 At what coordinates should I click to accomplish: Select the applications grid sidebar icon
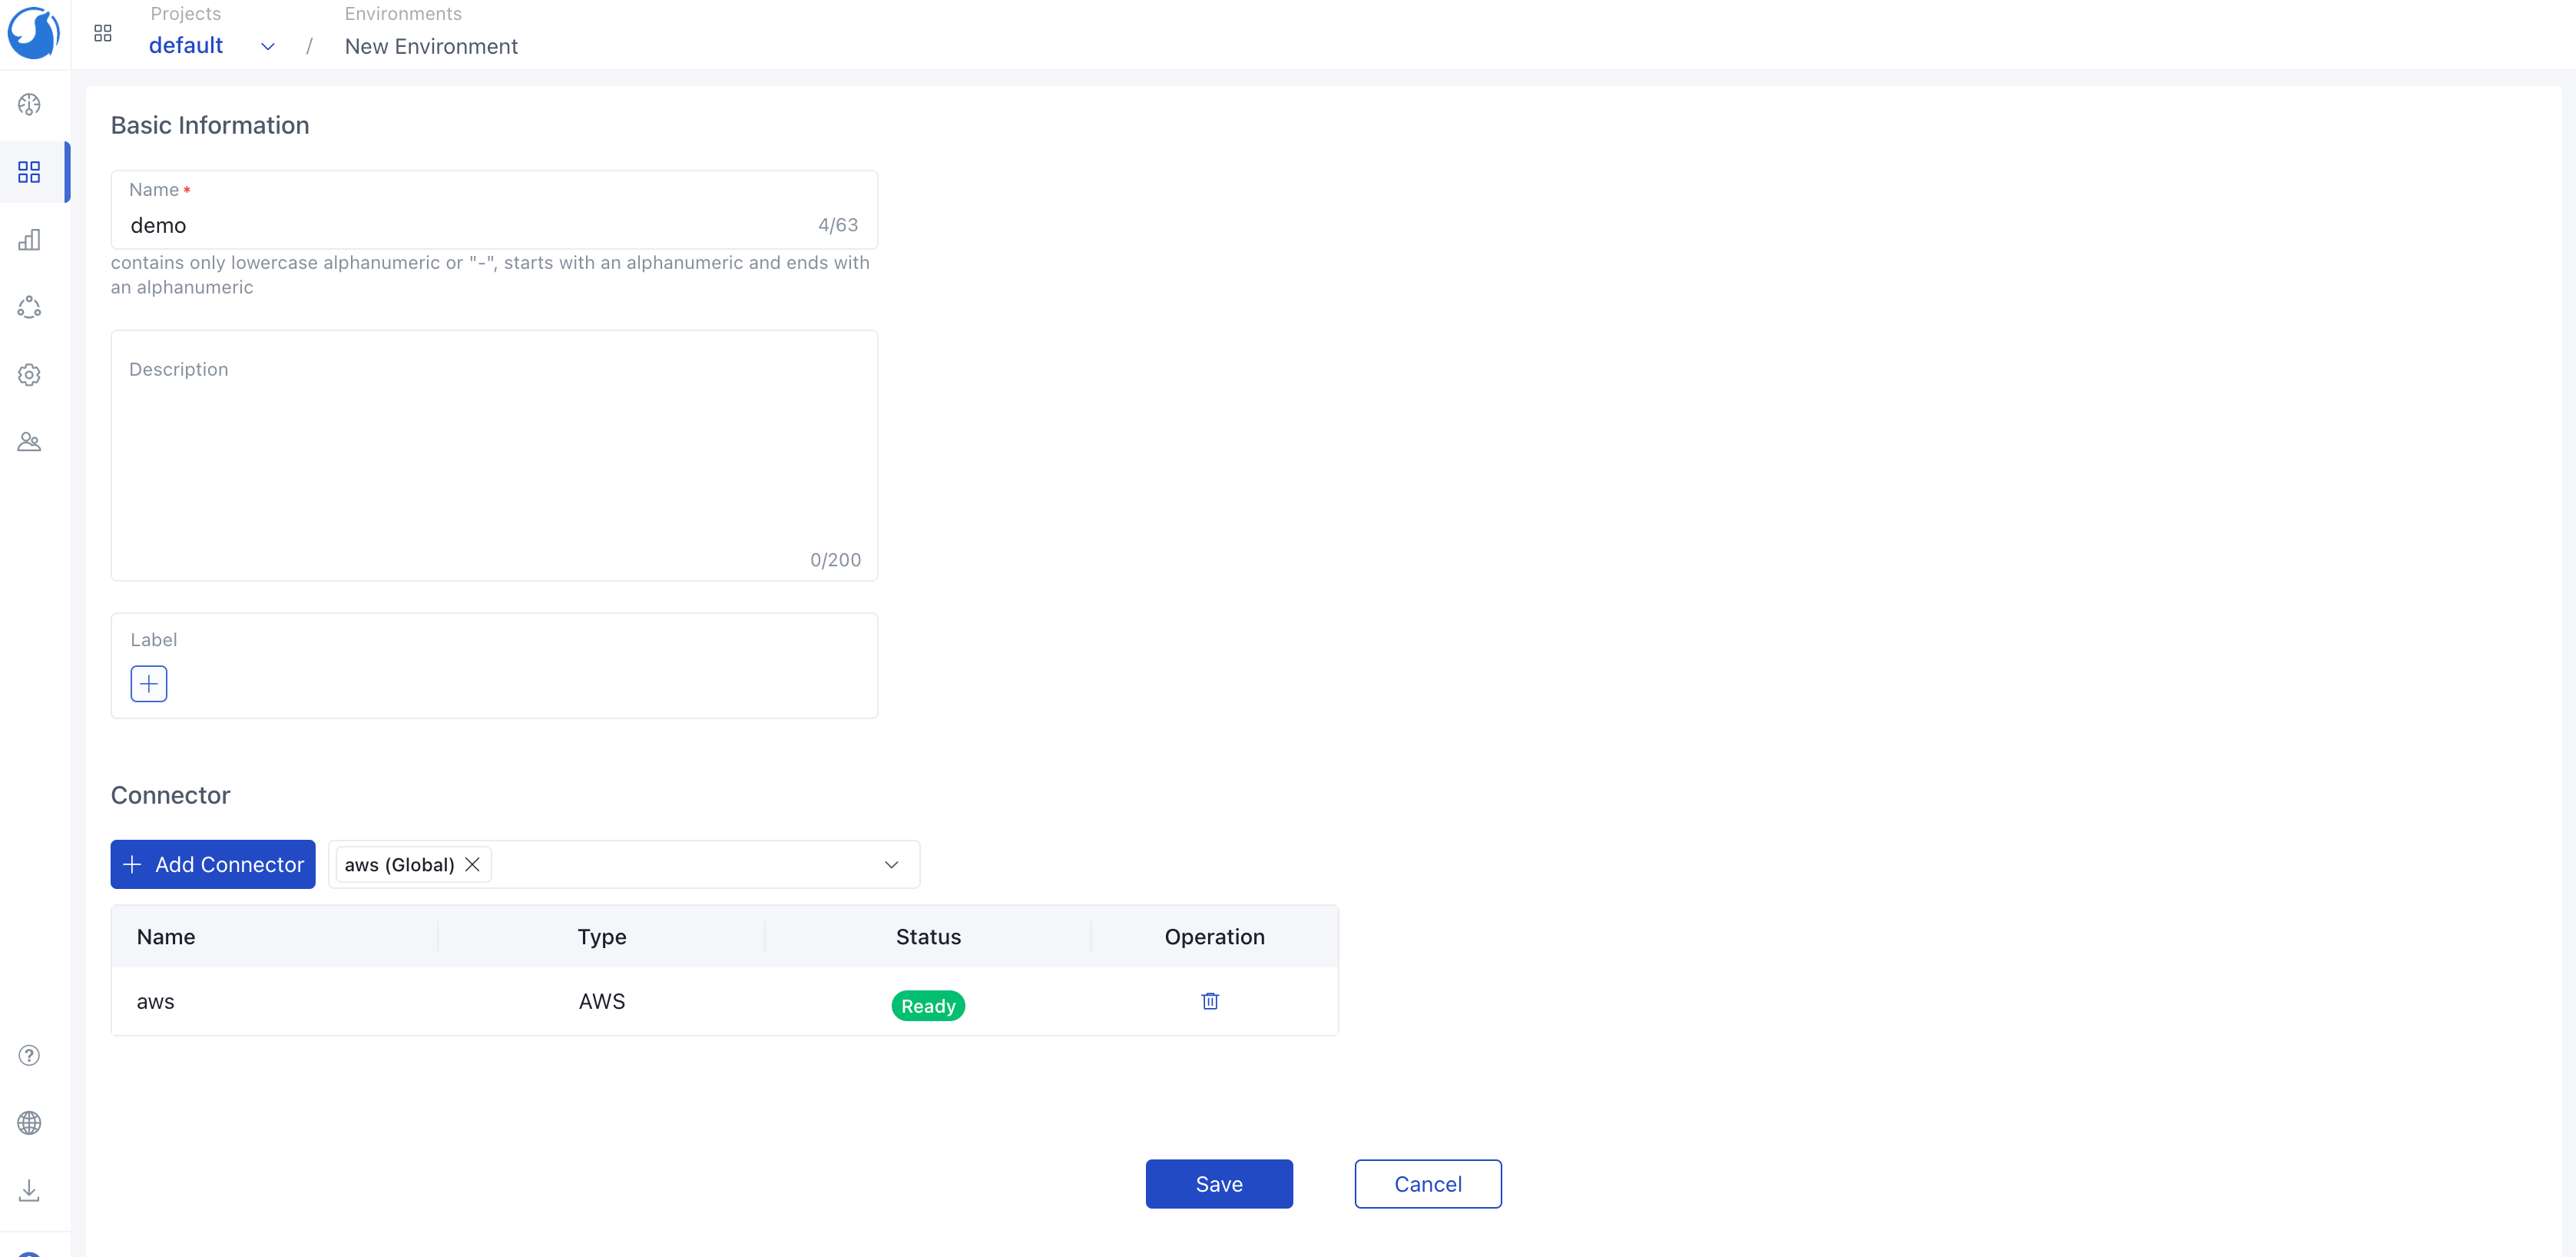29,172
